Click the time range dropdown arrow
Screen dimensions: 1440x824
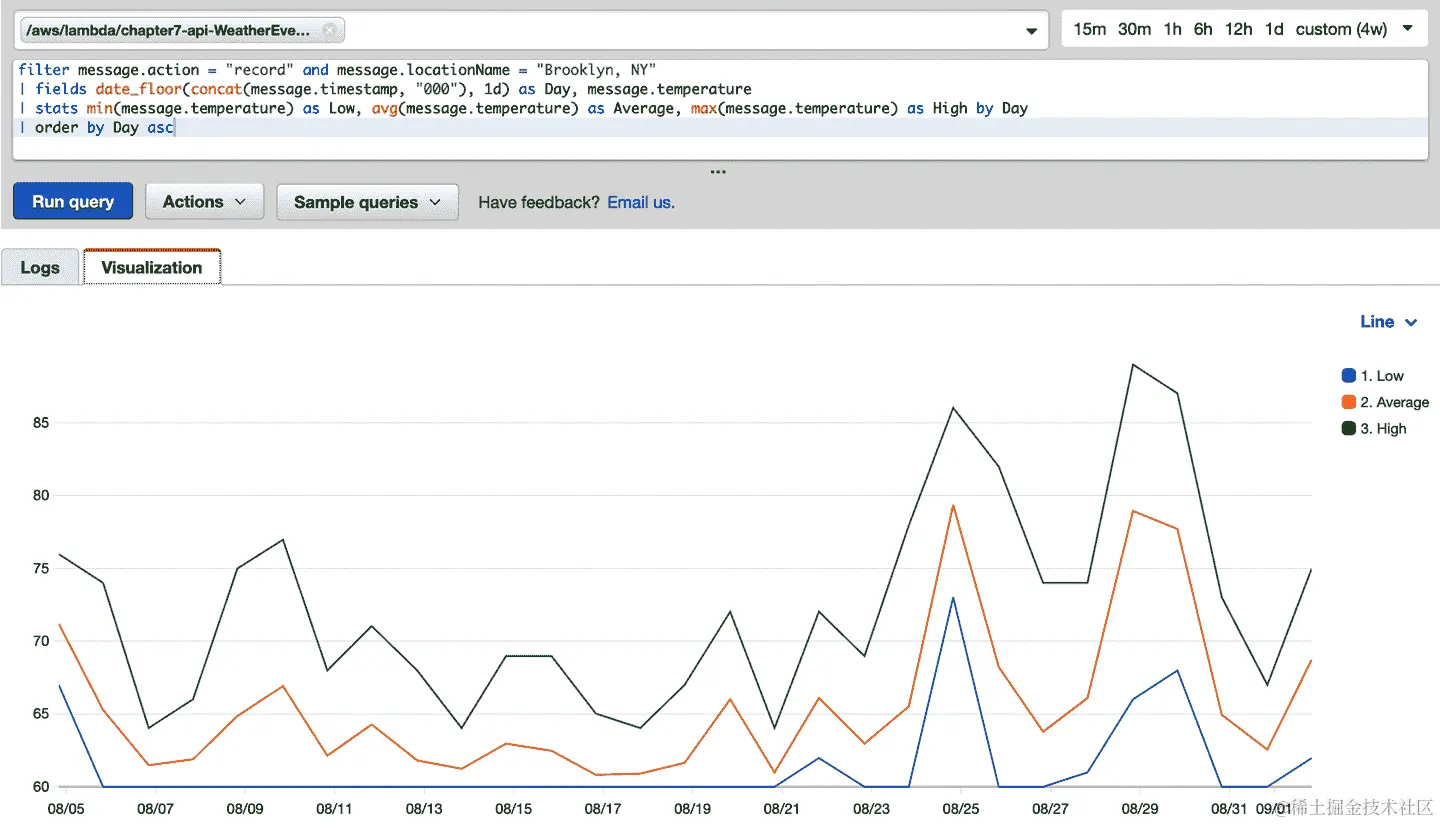(x=1408, y=29)
